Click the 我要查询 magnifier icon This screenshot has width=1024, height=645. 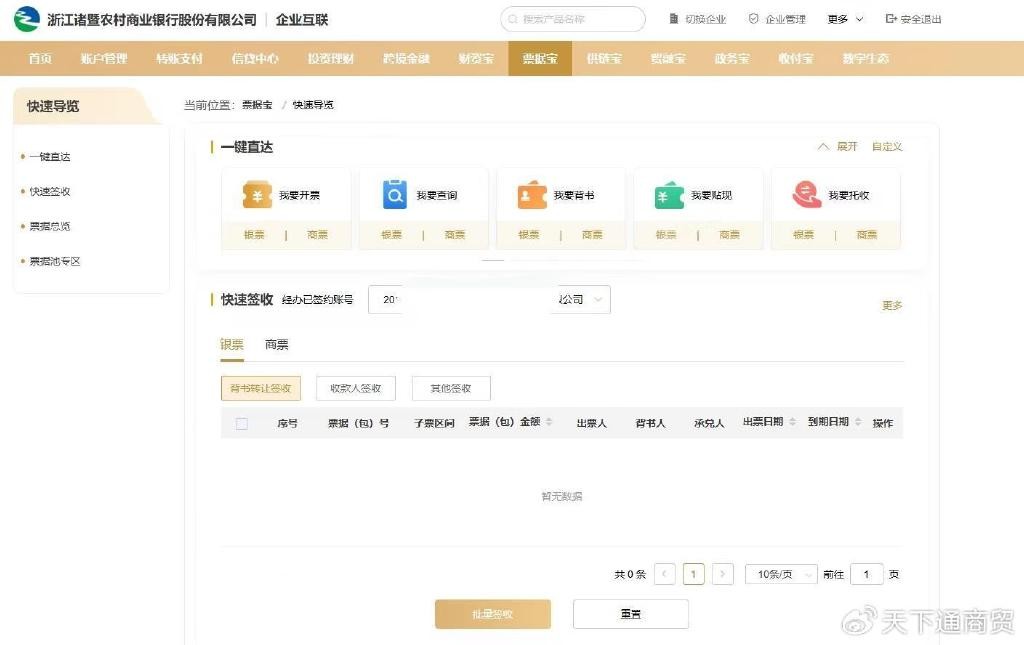pos(395,195)
